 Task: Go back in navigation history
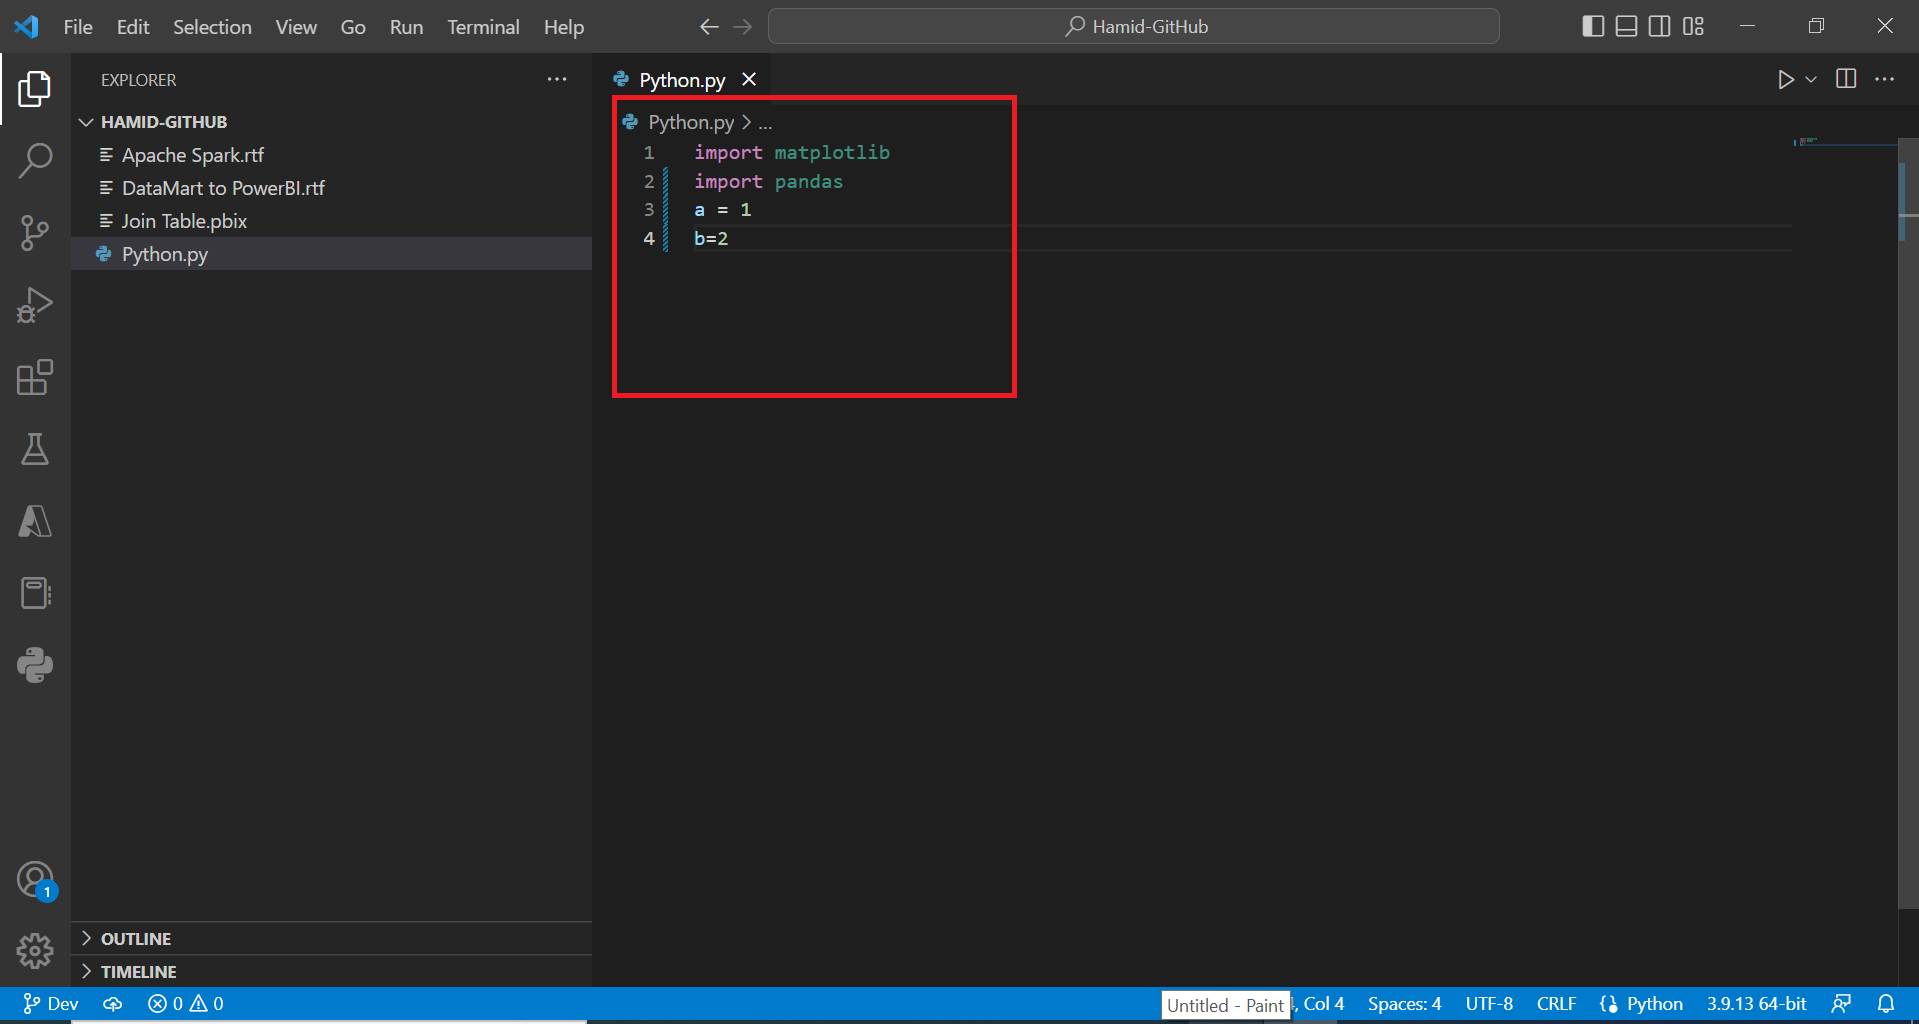(x=709, y=27)
